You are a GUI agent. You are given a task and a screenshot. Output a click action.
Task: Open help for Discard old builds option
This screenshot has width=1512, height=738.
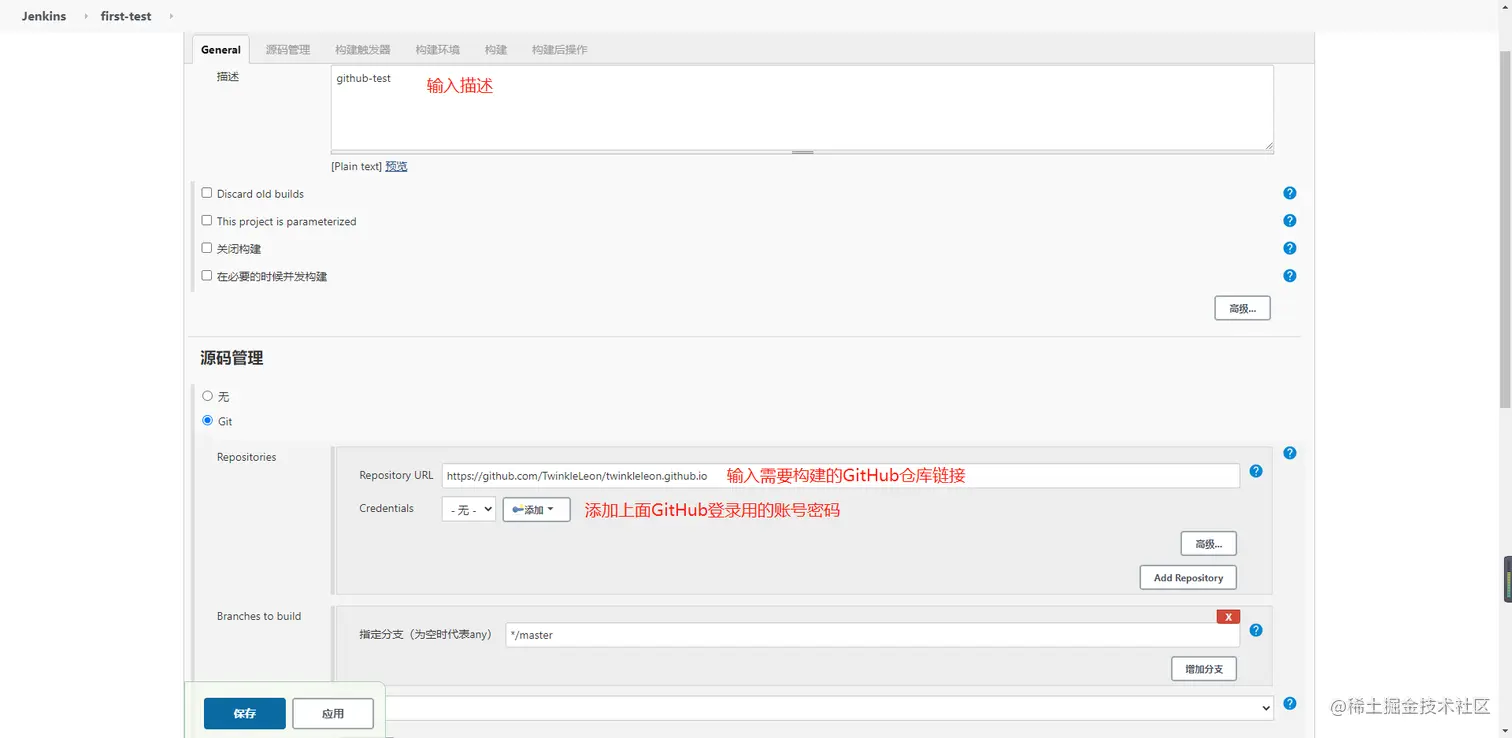click(x=1289, y=193)
